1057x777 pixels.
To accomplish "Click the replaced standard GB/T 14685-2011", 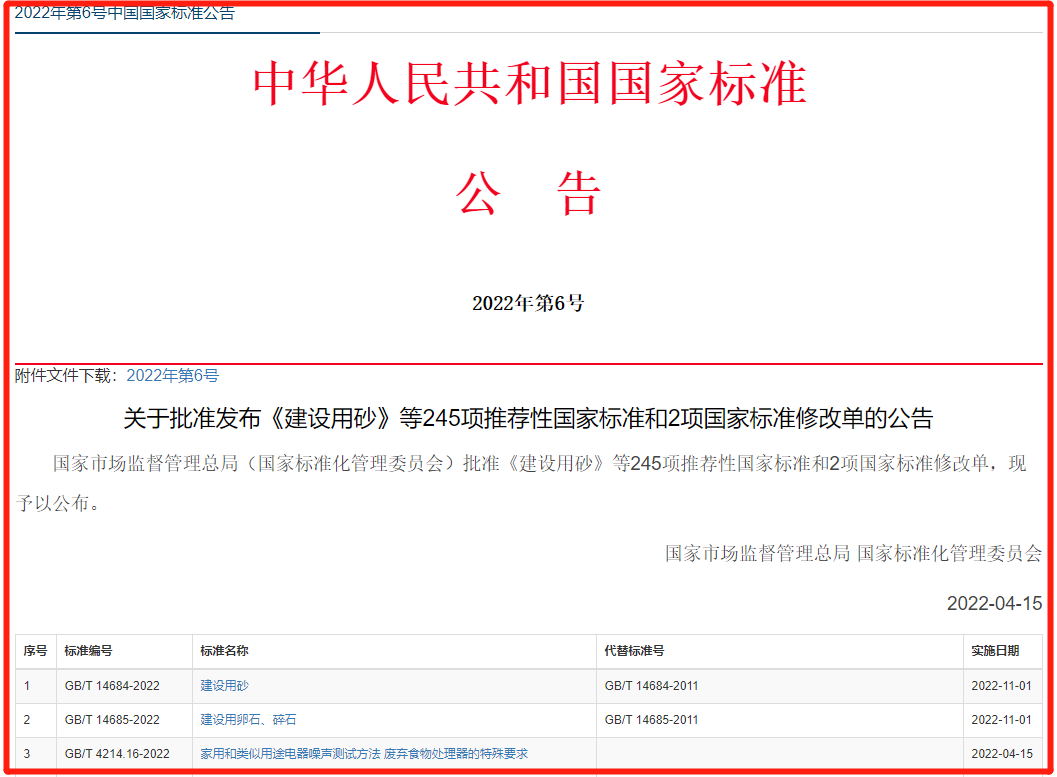I will 651,720.
